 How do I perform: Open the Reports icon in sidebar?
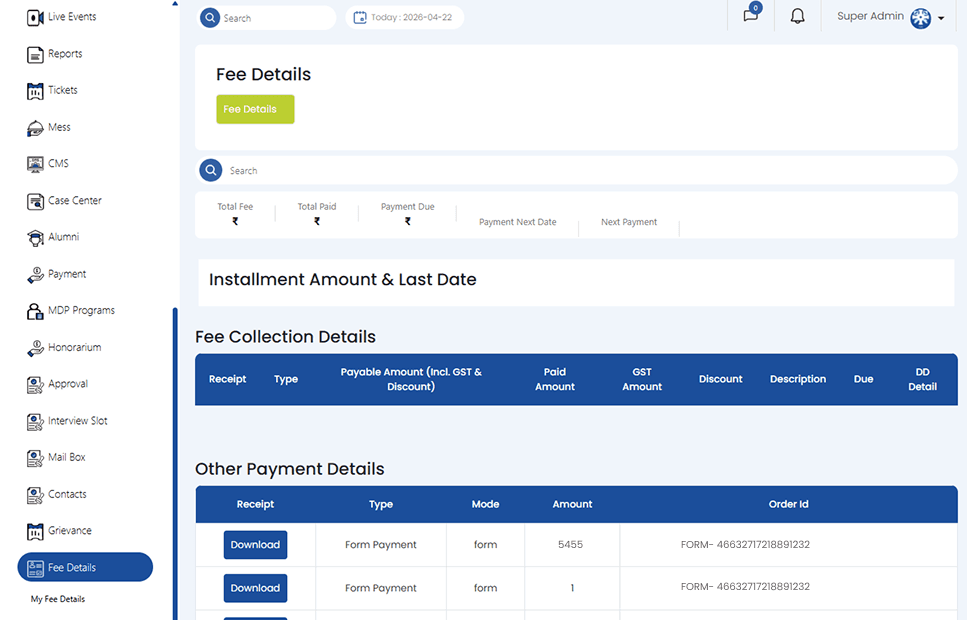click(35, 55)
